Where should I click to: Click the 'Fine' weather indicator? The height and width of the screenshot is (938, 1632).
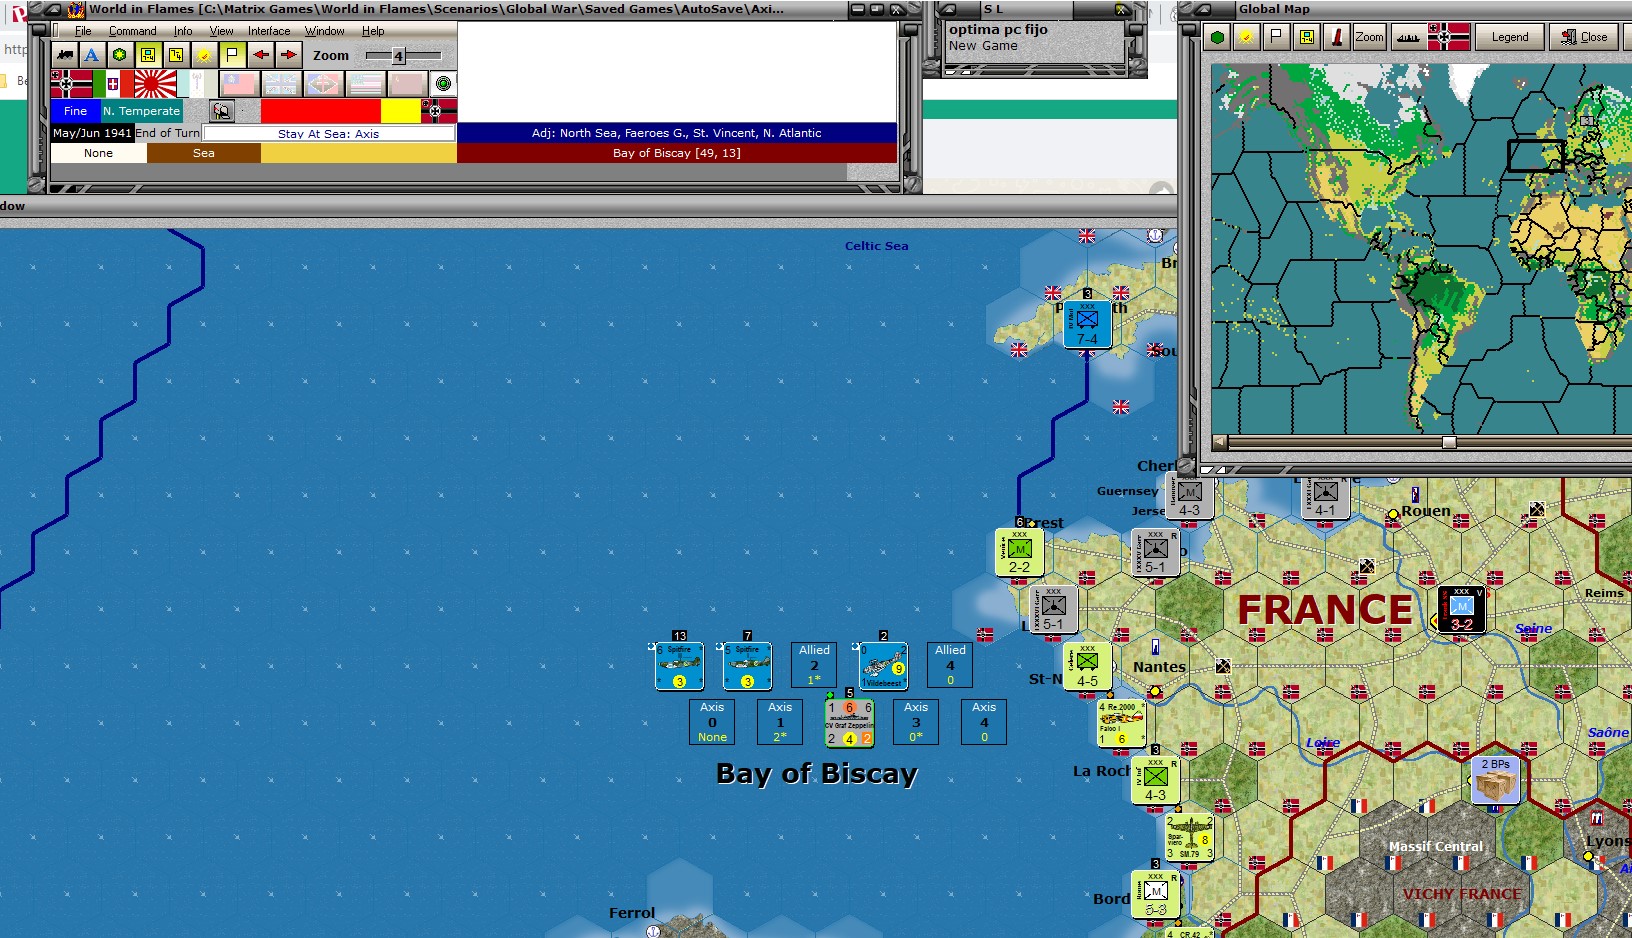pyautogui.click(x=76, y=111)
